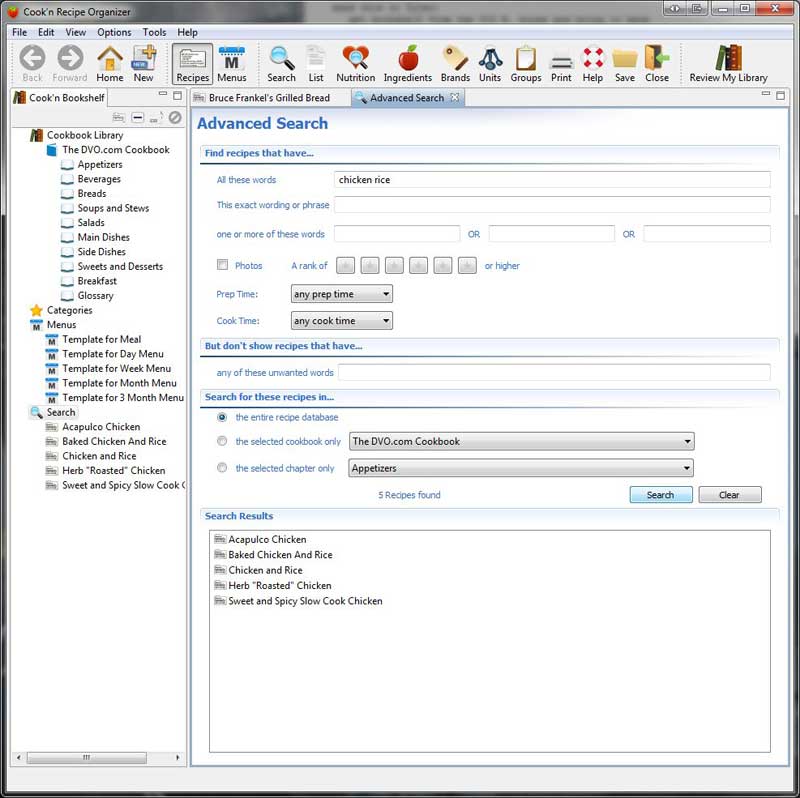This screenshot has width=800, height=798.
Task: Set rank to the fifth star
Action: [x=443, y=265]
